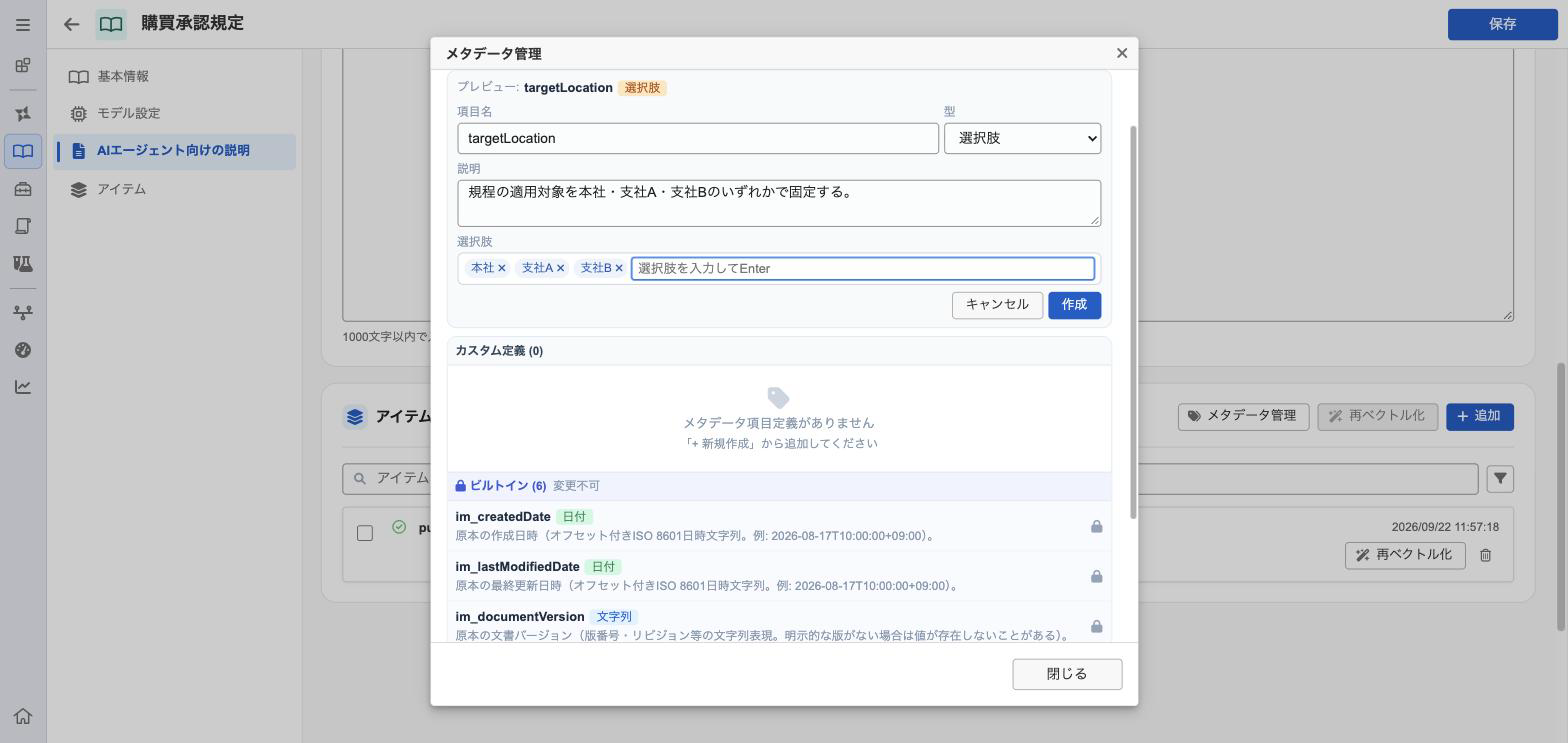The width and height of the screenshot is (1568, 743).
Task: Select 基本情報 in the sidebar
Action: [x=174, y=76]
